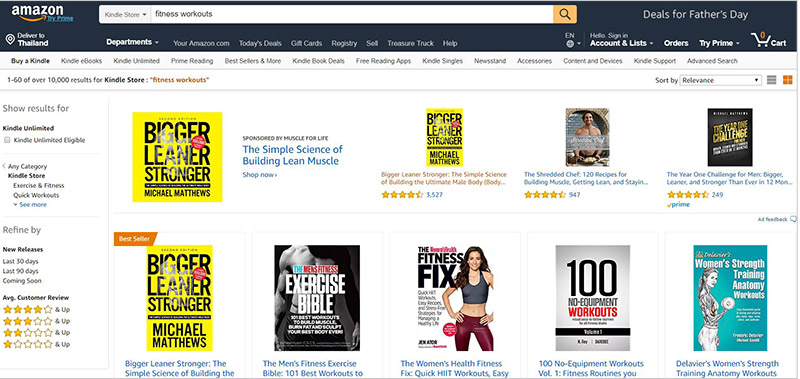Viewport: 800px width, 379px height.
Task: Click the EN globe language icon
Action: pyautogui.click(x=570, y=44)
